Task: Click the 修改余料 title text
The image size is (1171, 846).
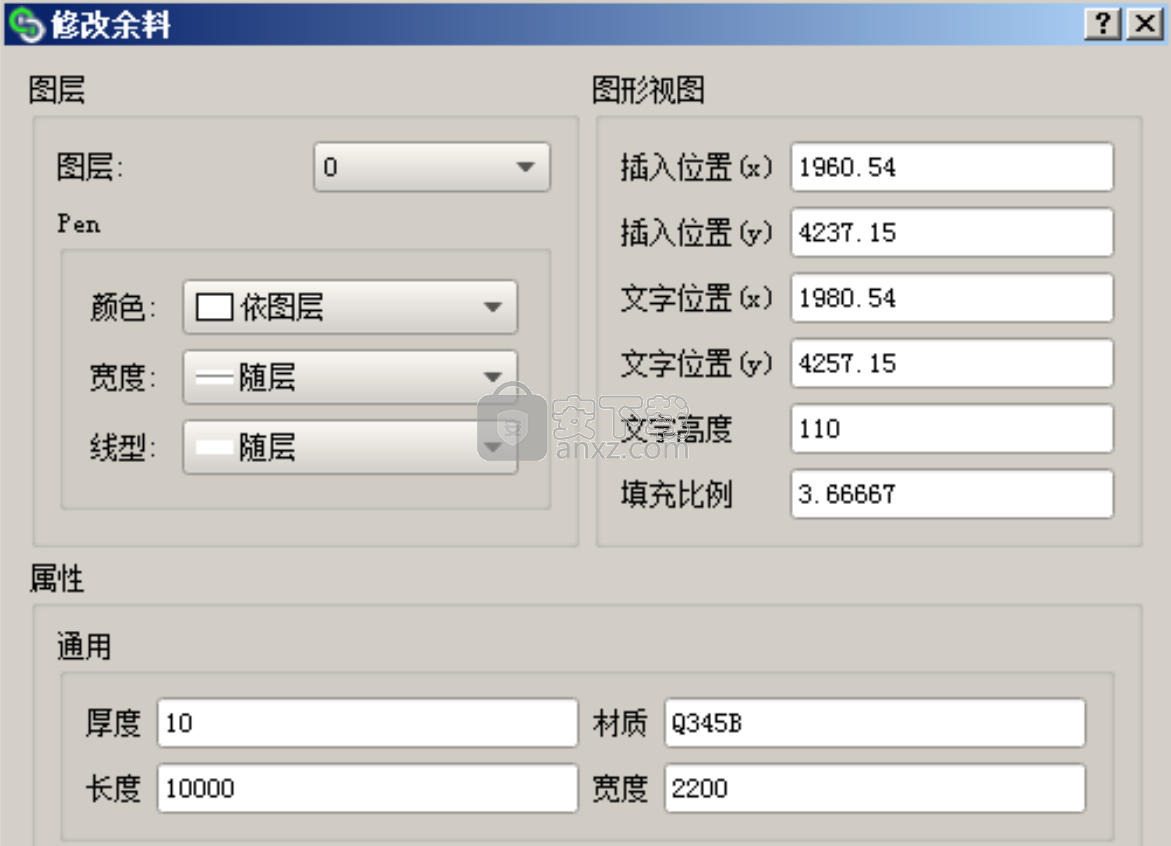Action: pos(111,25)
